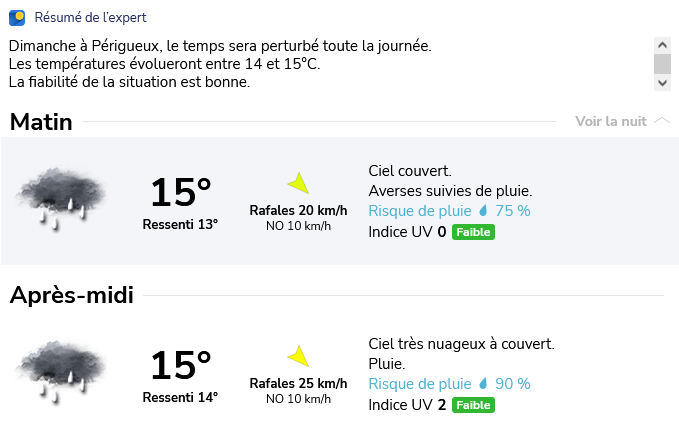The height and width of the screenshot is (439, 679).
Task: Click the summary scrollbar thumb
Action: click(x=662, y=64)
